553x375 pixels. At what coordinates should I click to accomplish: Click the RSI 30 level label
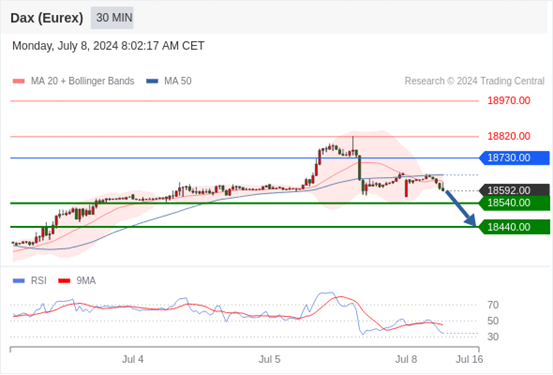(493, 337)
